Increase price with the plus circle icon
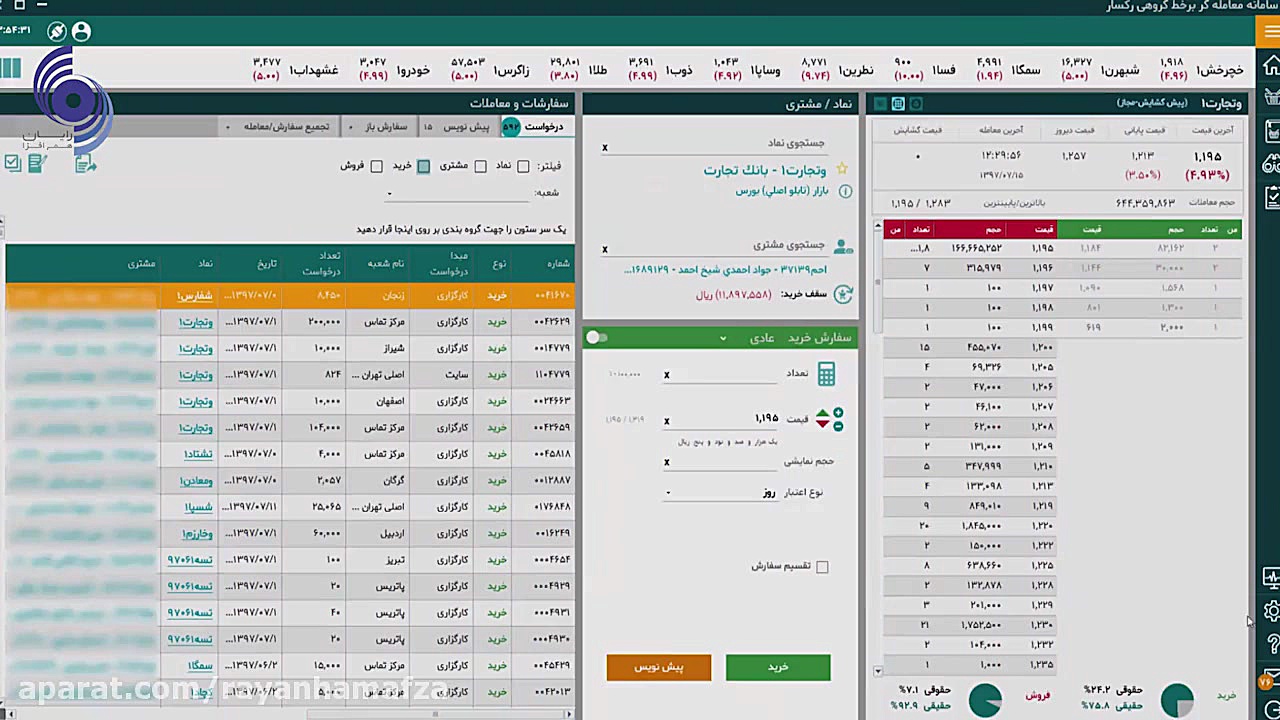Viewport: 1280px width, 720px height. pyautogui.click(x=838, y=413)
